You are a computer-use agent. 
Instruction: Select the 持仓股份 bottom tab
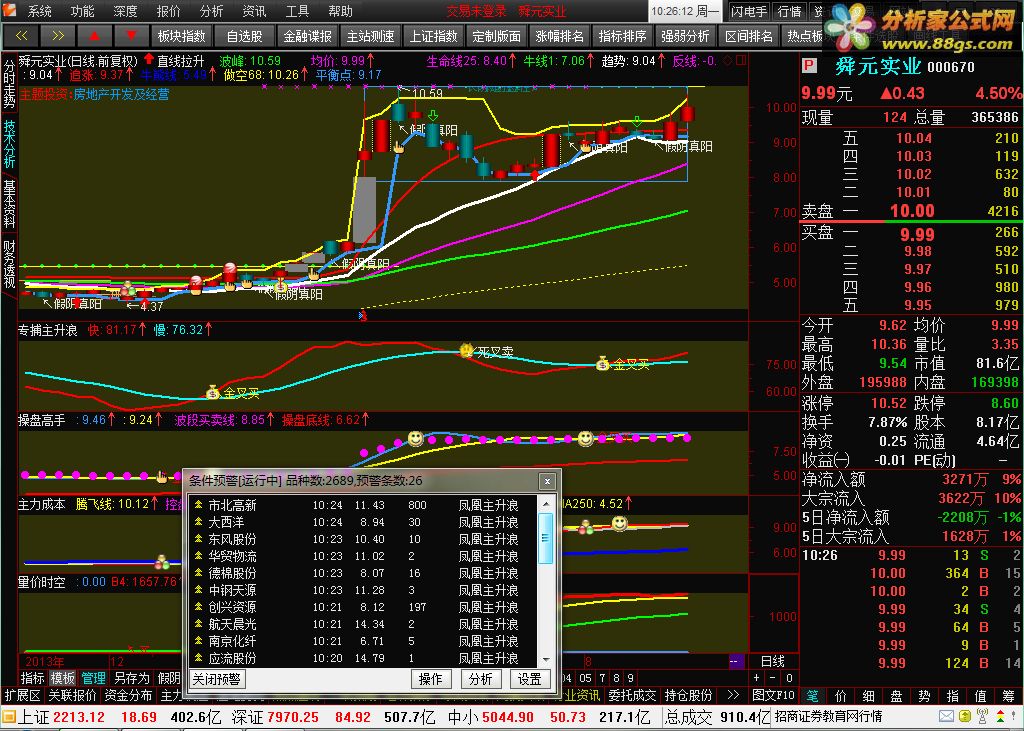click(688, 695)
